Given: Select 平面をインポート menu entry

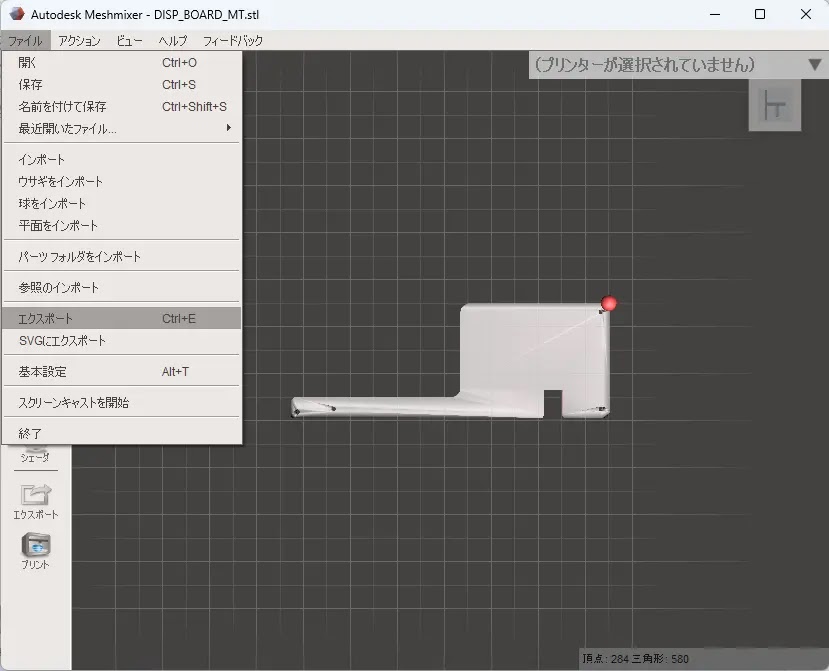Looking at the screenshot, I should 122,226.
